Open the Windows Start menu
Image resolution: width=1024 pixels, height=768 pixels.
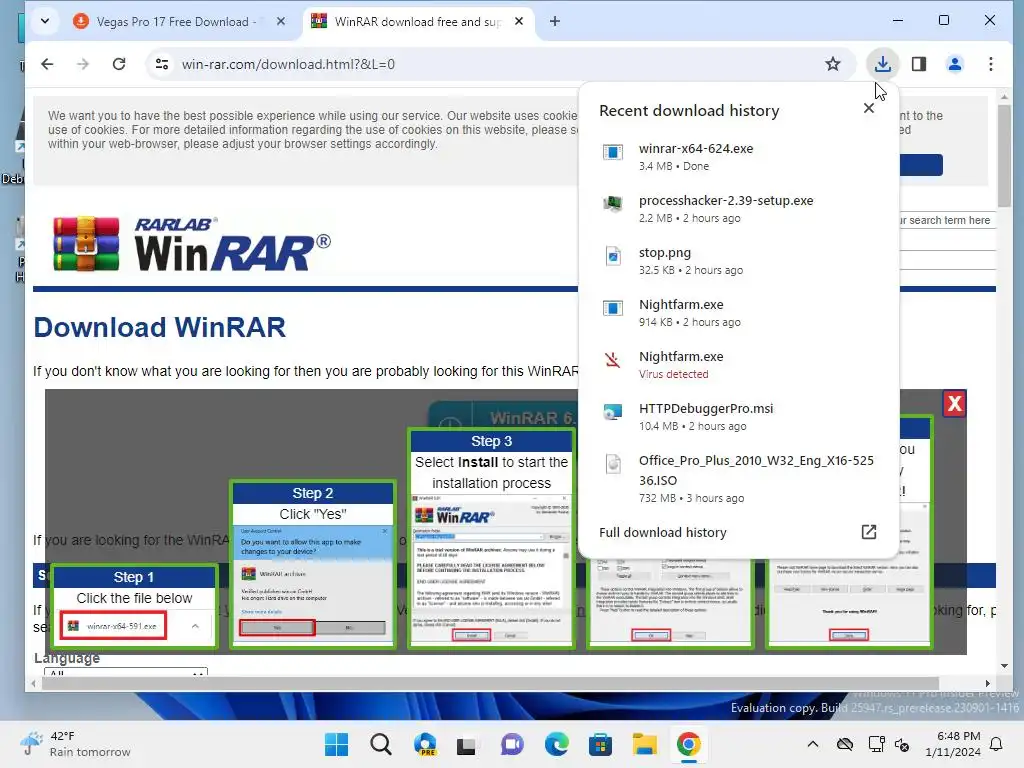pyautogui.click(x=337, y=744)
